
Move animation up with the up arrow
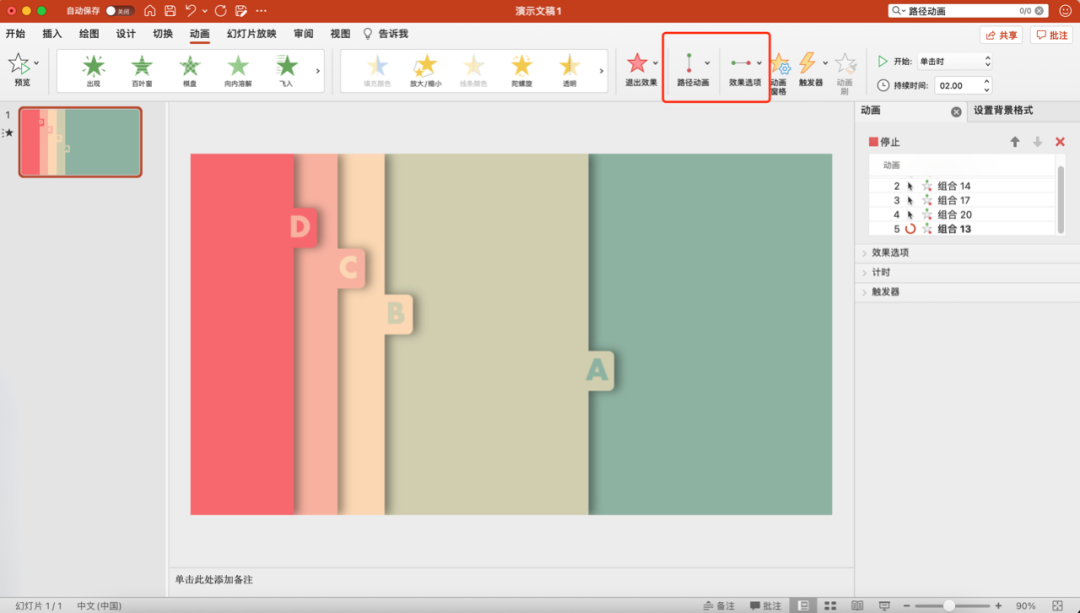[1015, 142]
